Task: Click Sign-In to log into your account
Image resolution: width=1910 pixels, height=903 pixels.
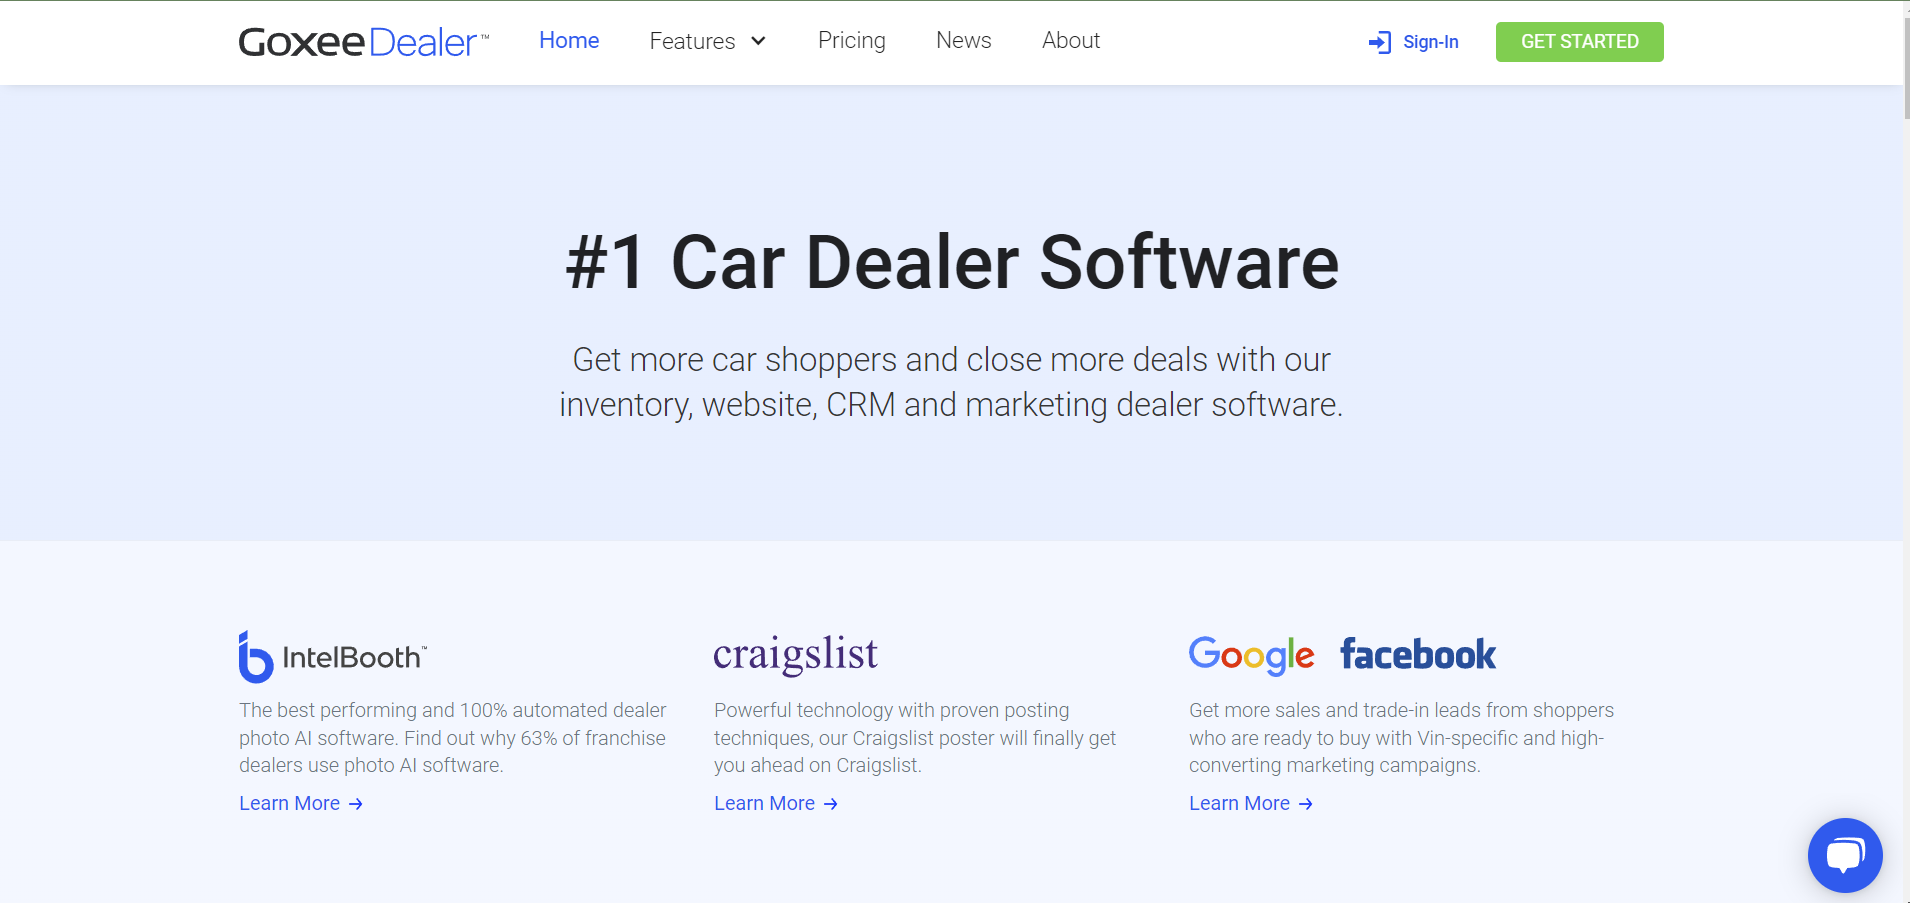Action: click(x=1430, y=42)
